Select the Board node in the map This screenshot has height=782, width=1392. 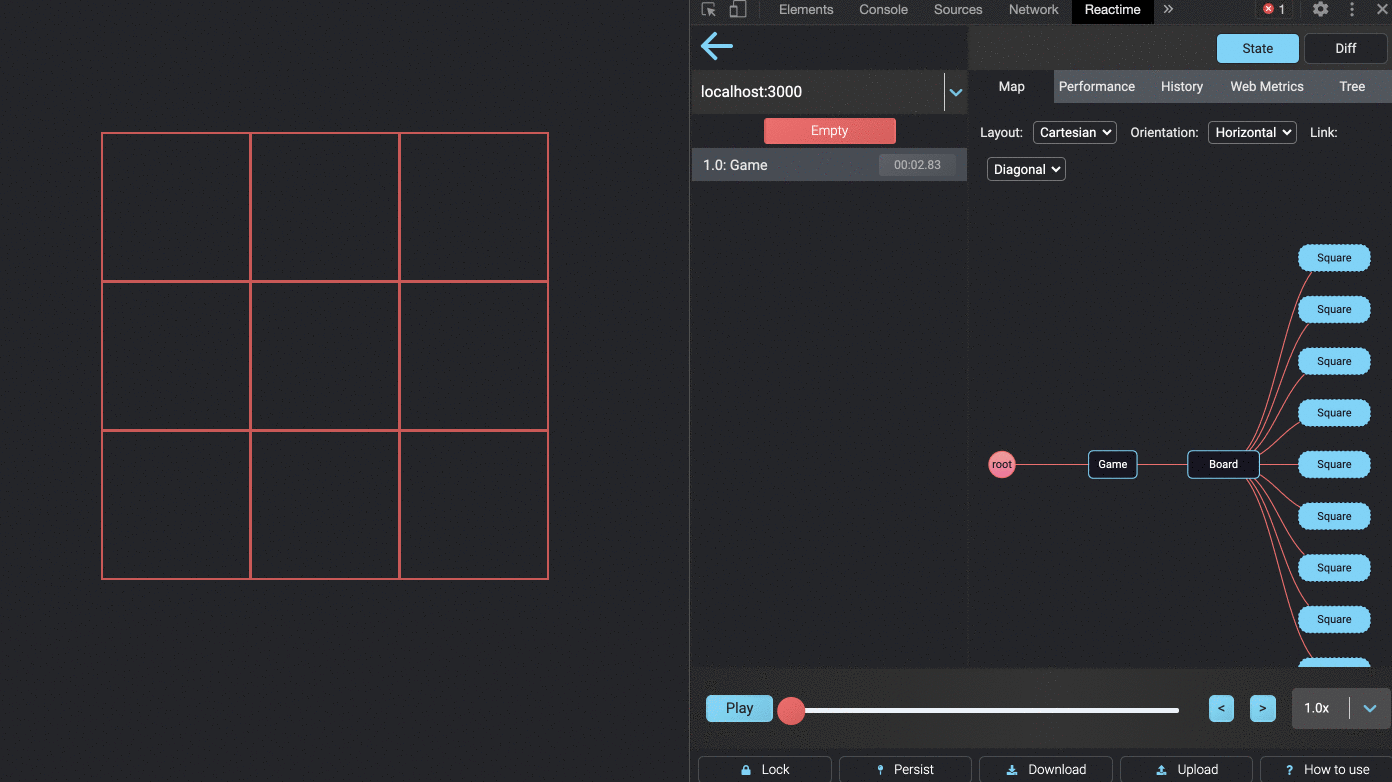click(1223, 464)
